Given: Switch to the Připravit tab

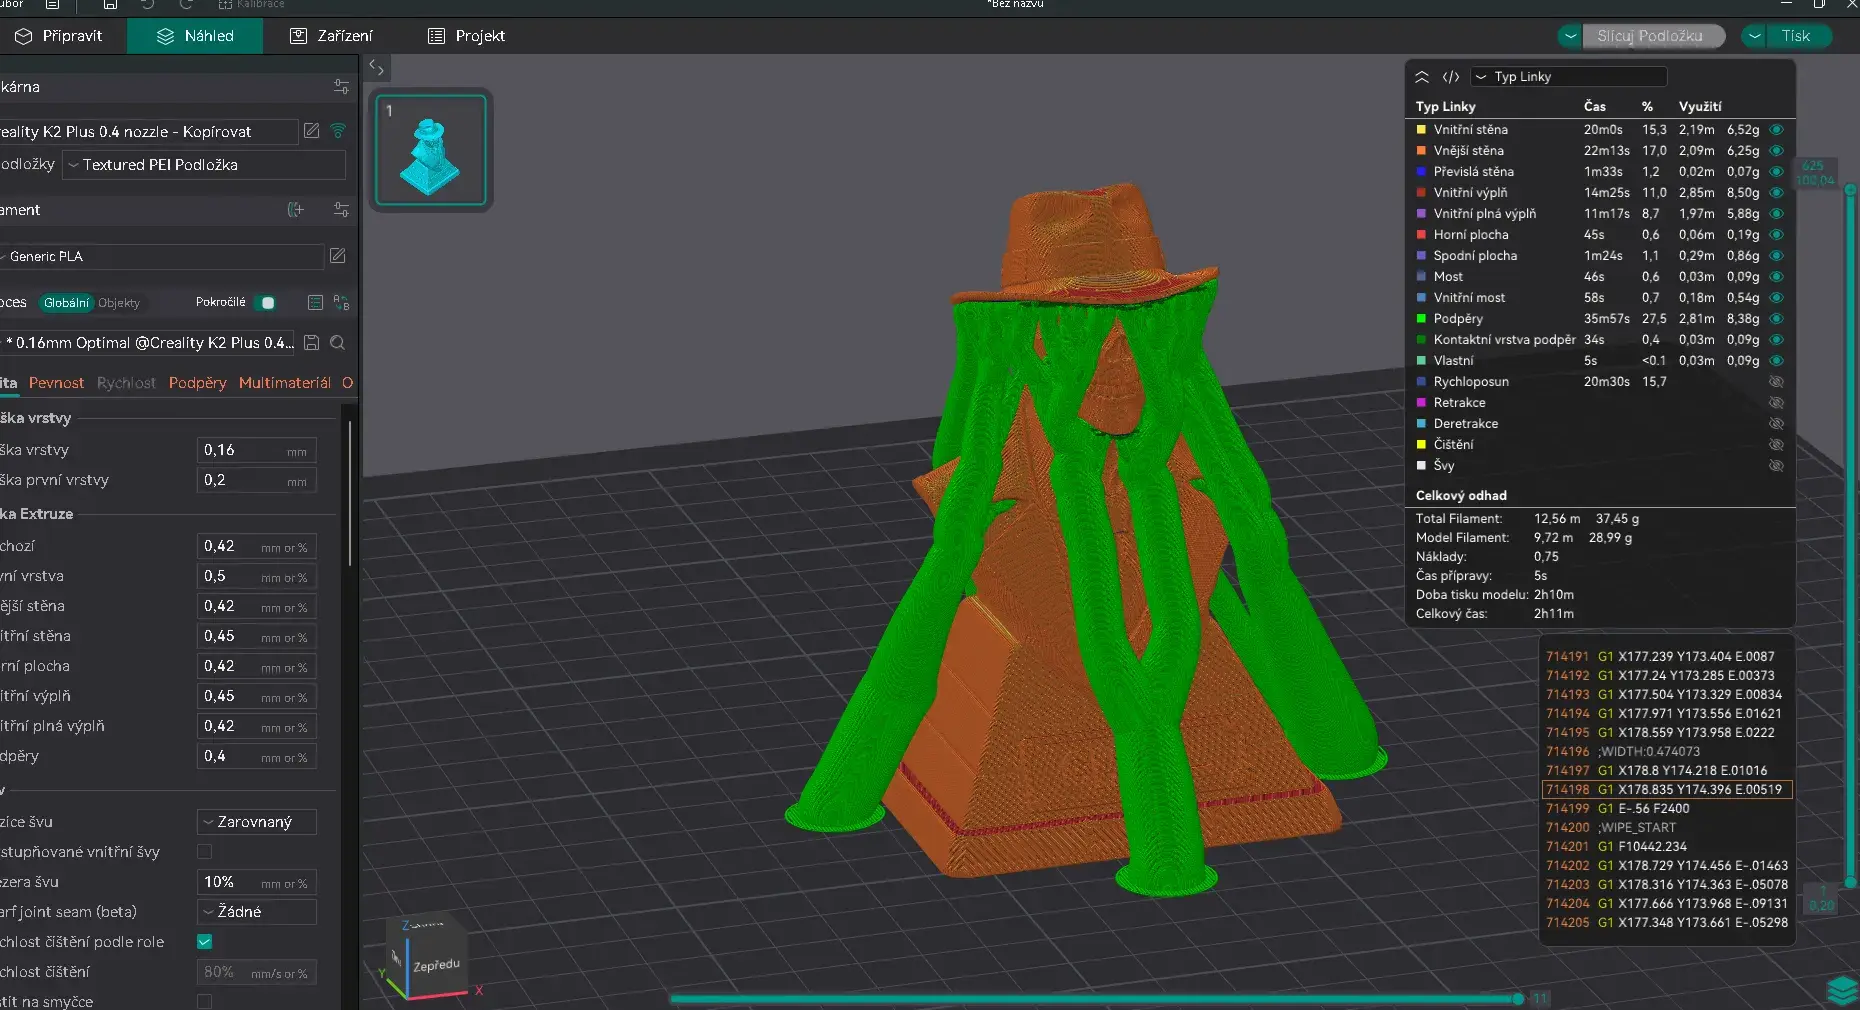Looking at the screenshot, I should tap(59, 36).
